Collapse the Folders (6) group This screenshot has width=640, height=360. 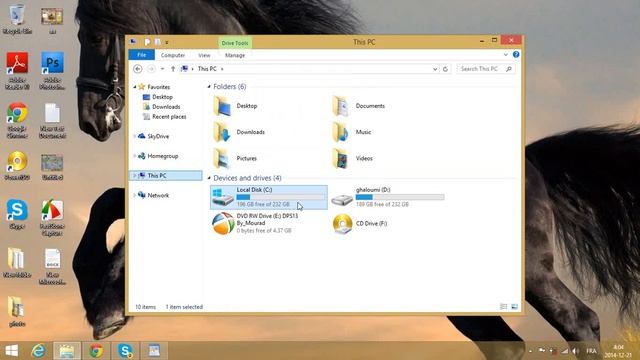point(209,87)
